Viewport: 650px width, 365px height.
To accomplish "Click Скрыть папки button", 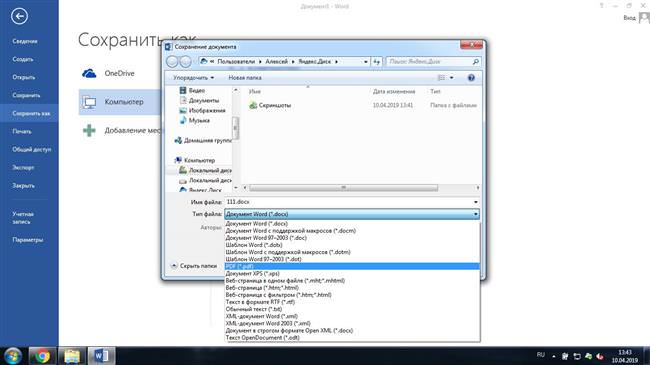I will [x=194, y=265].
